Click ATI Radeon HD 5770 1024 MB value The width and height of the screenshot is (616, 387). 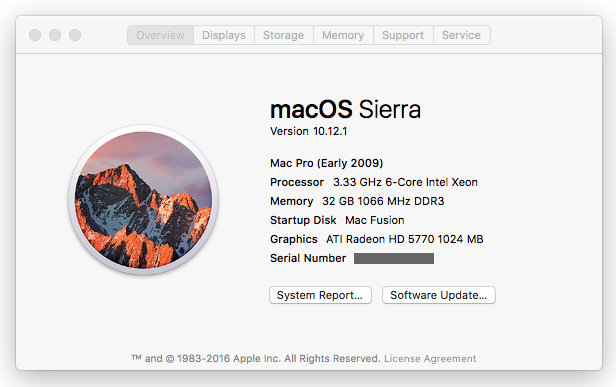(x=405, y=239)
